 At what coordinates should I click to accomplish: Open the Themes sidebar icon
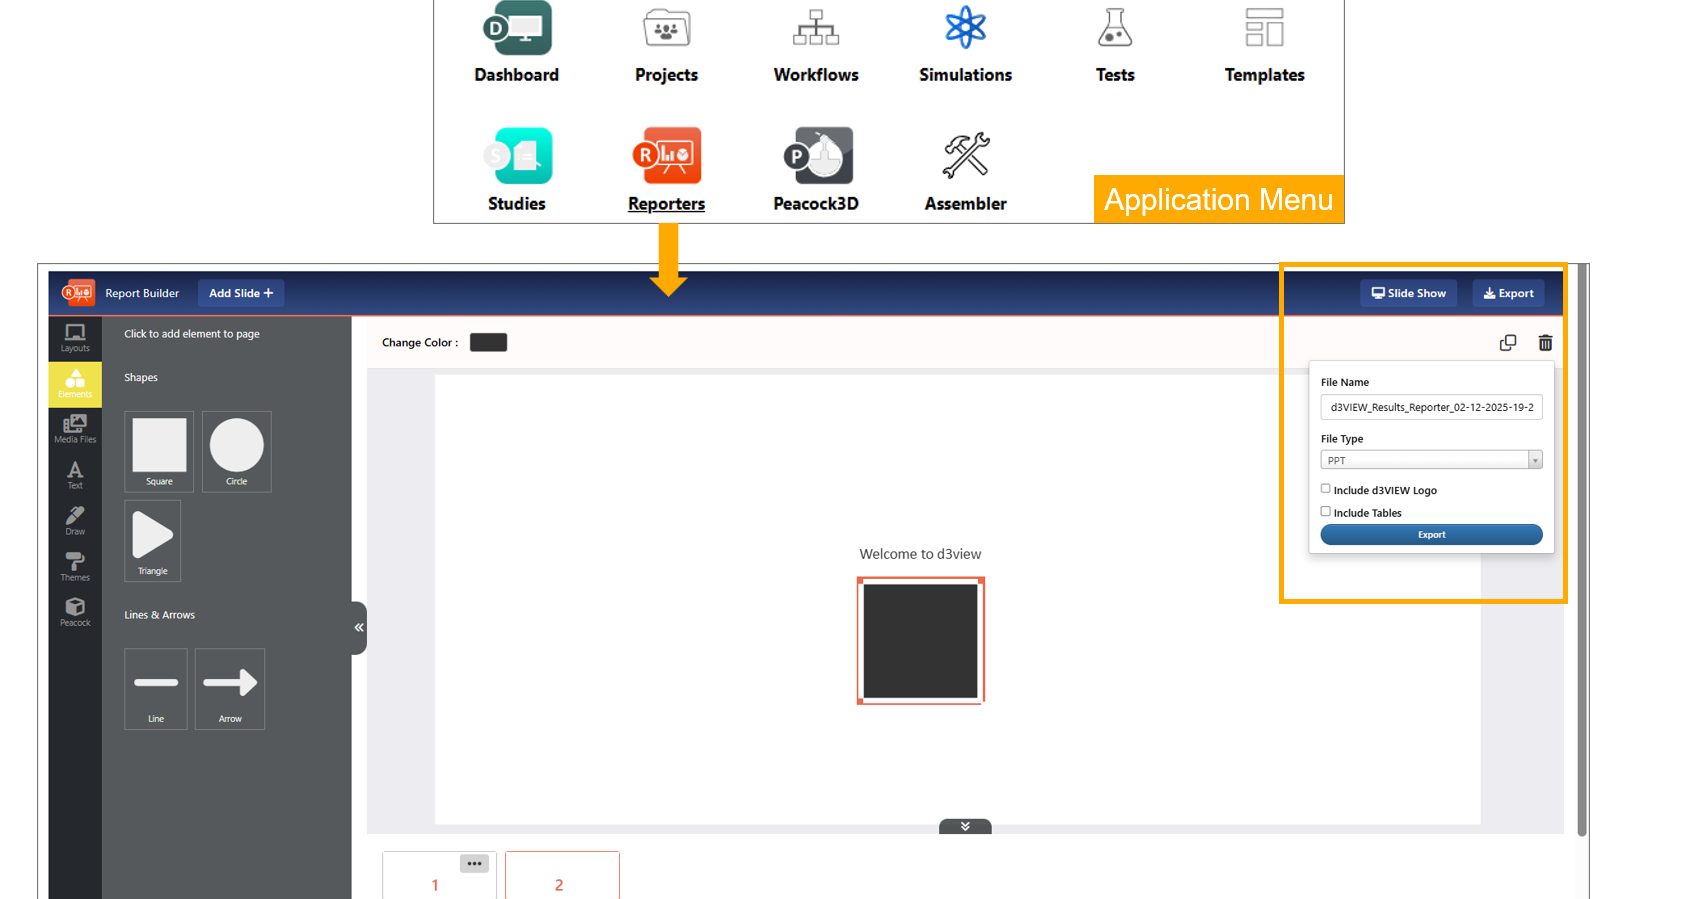pos(75,566)
